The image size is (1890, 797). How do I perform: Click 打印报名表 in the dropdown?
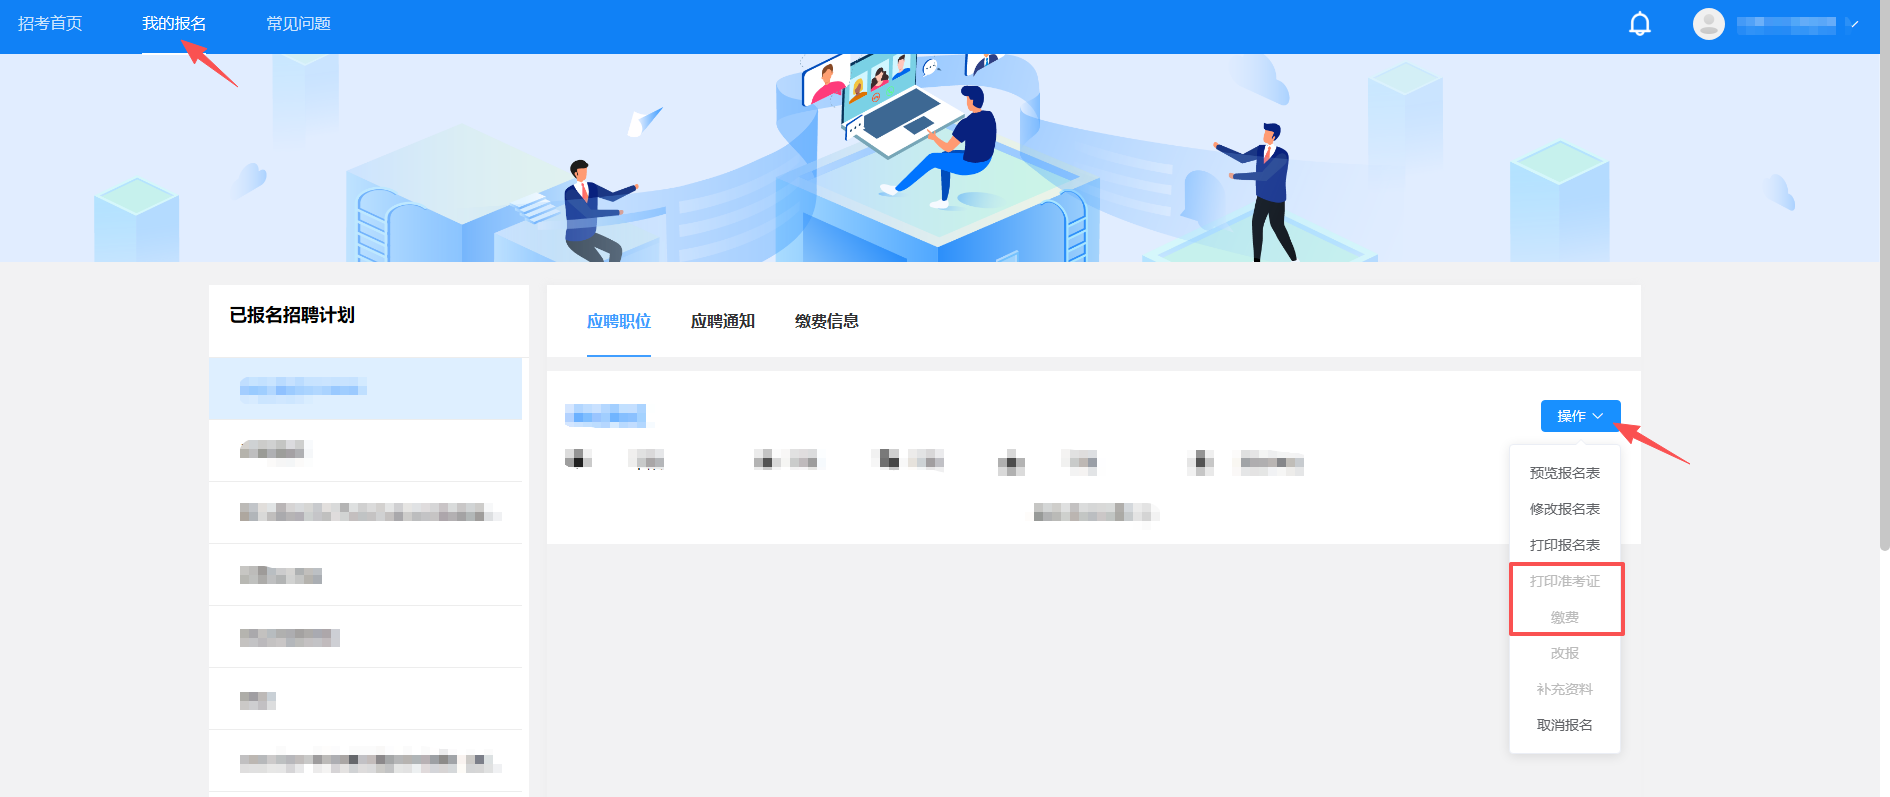click(x=1564, y=545)
